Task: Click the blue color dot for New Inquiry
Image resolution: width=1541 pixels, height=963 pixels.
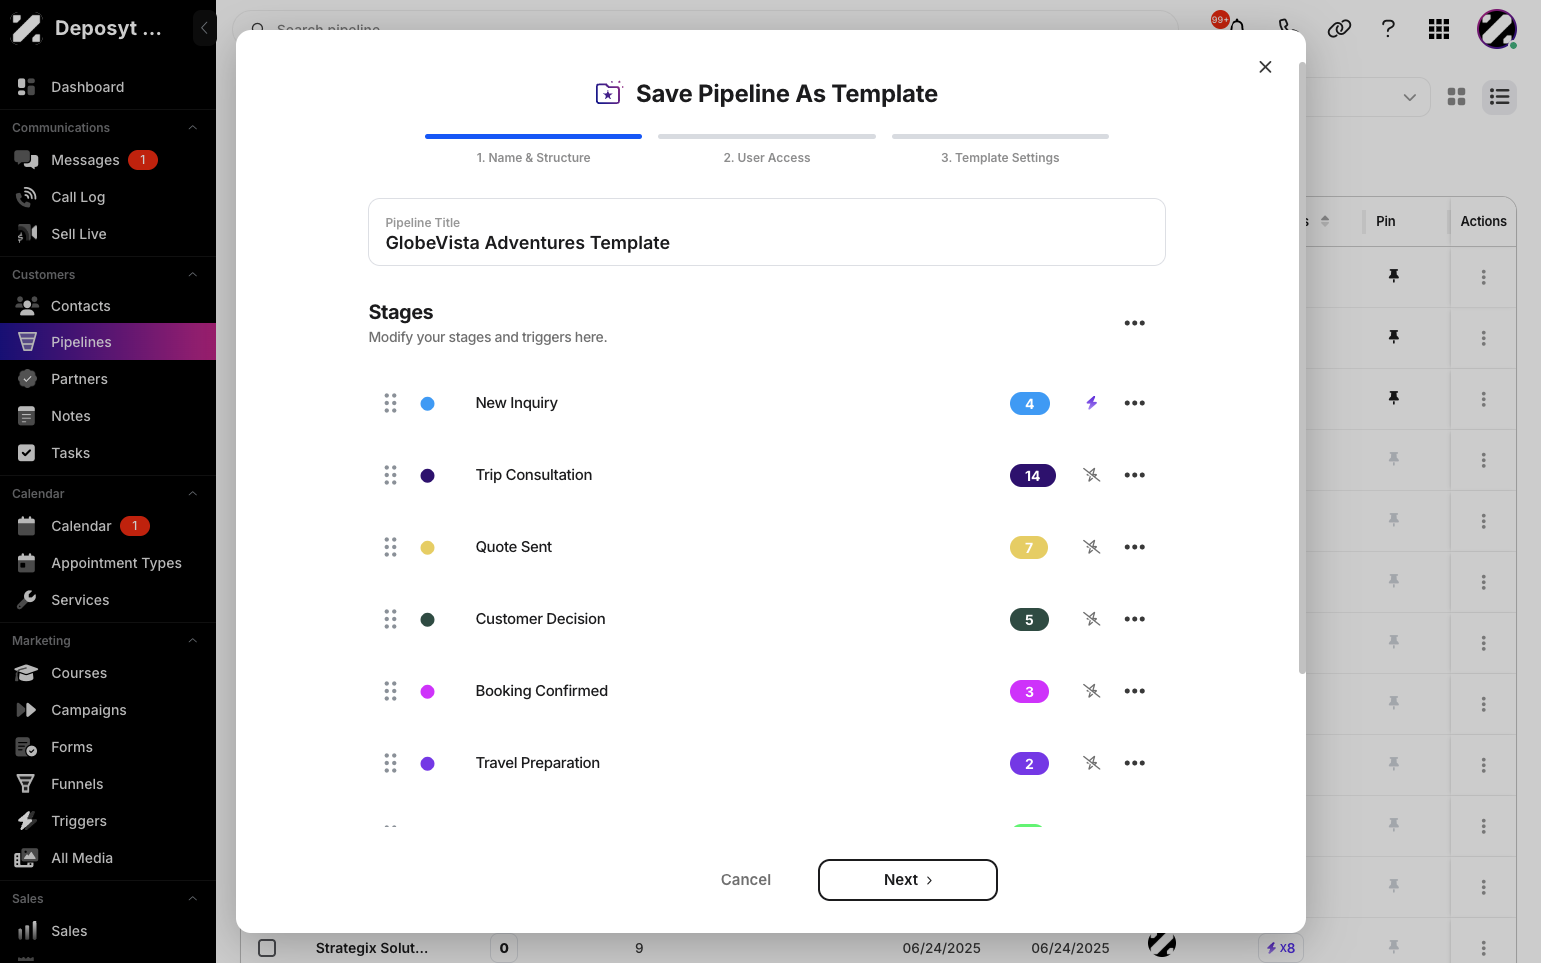Action: 427,404
